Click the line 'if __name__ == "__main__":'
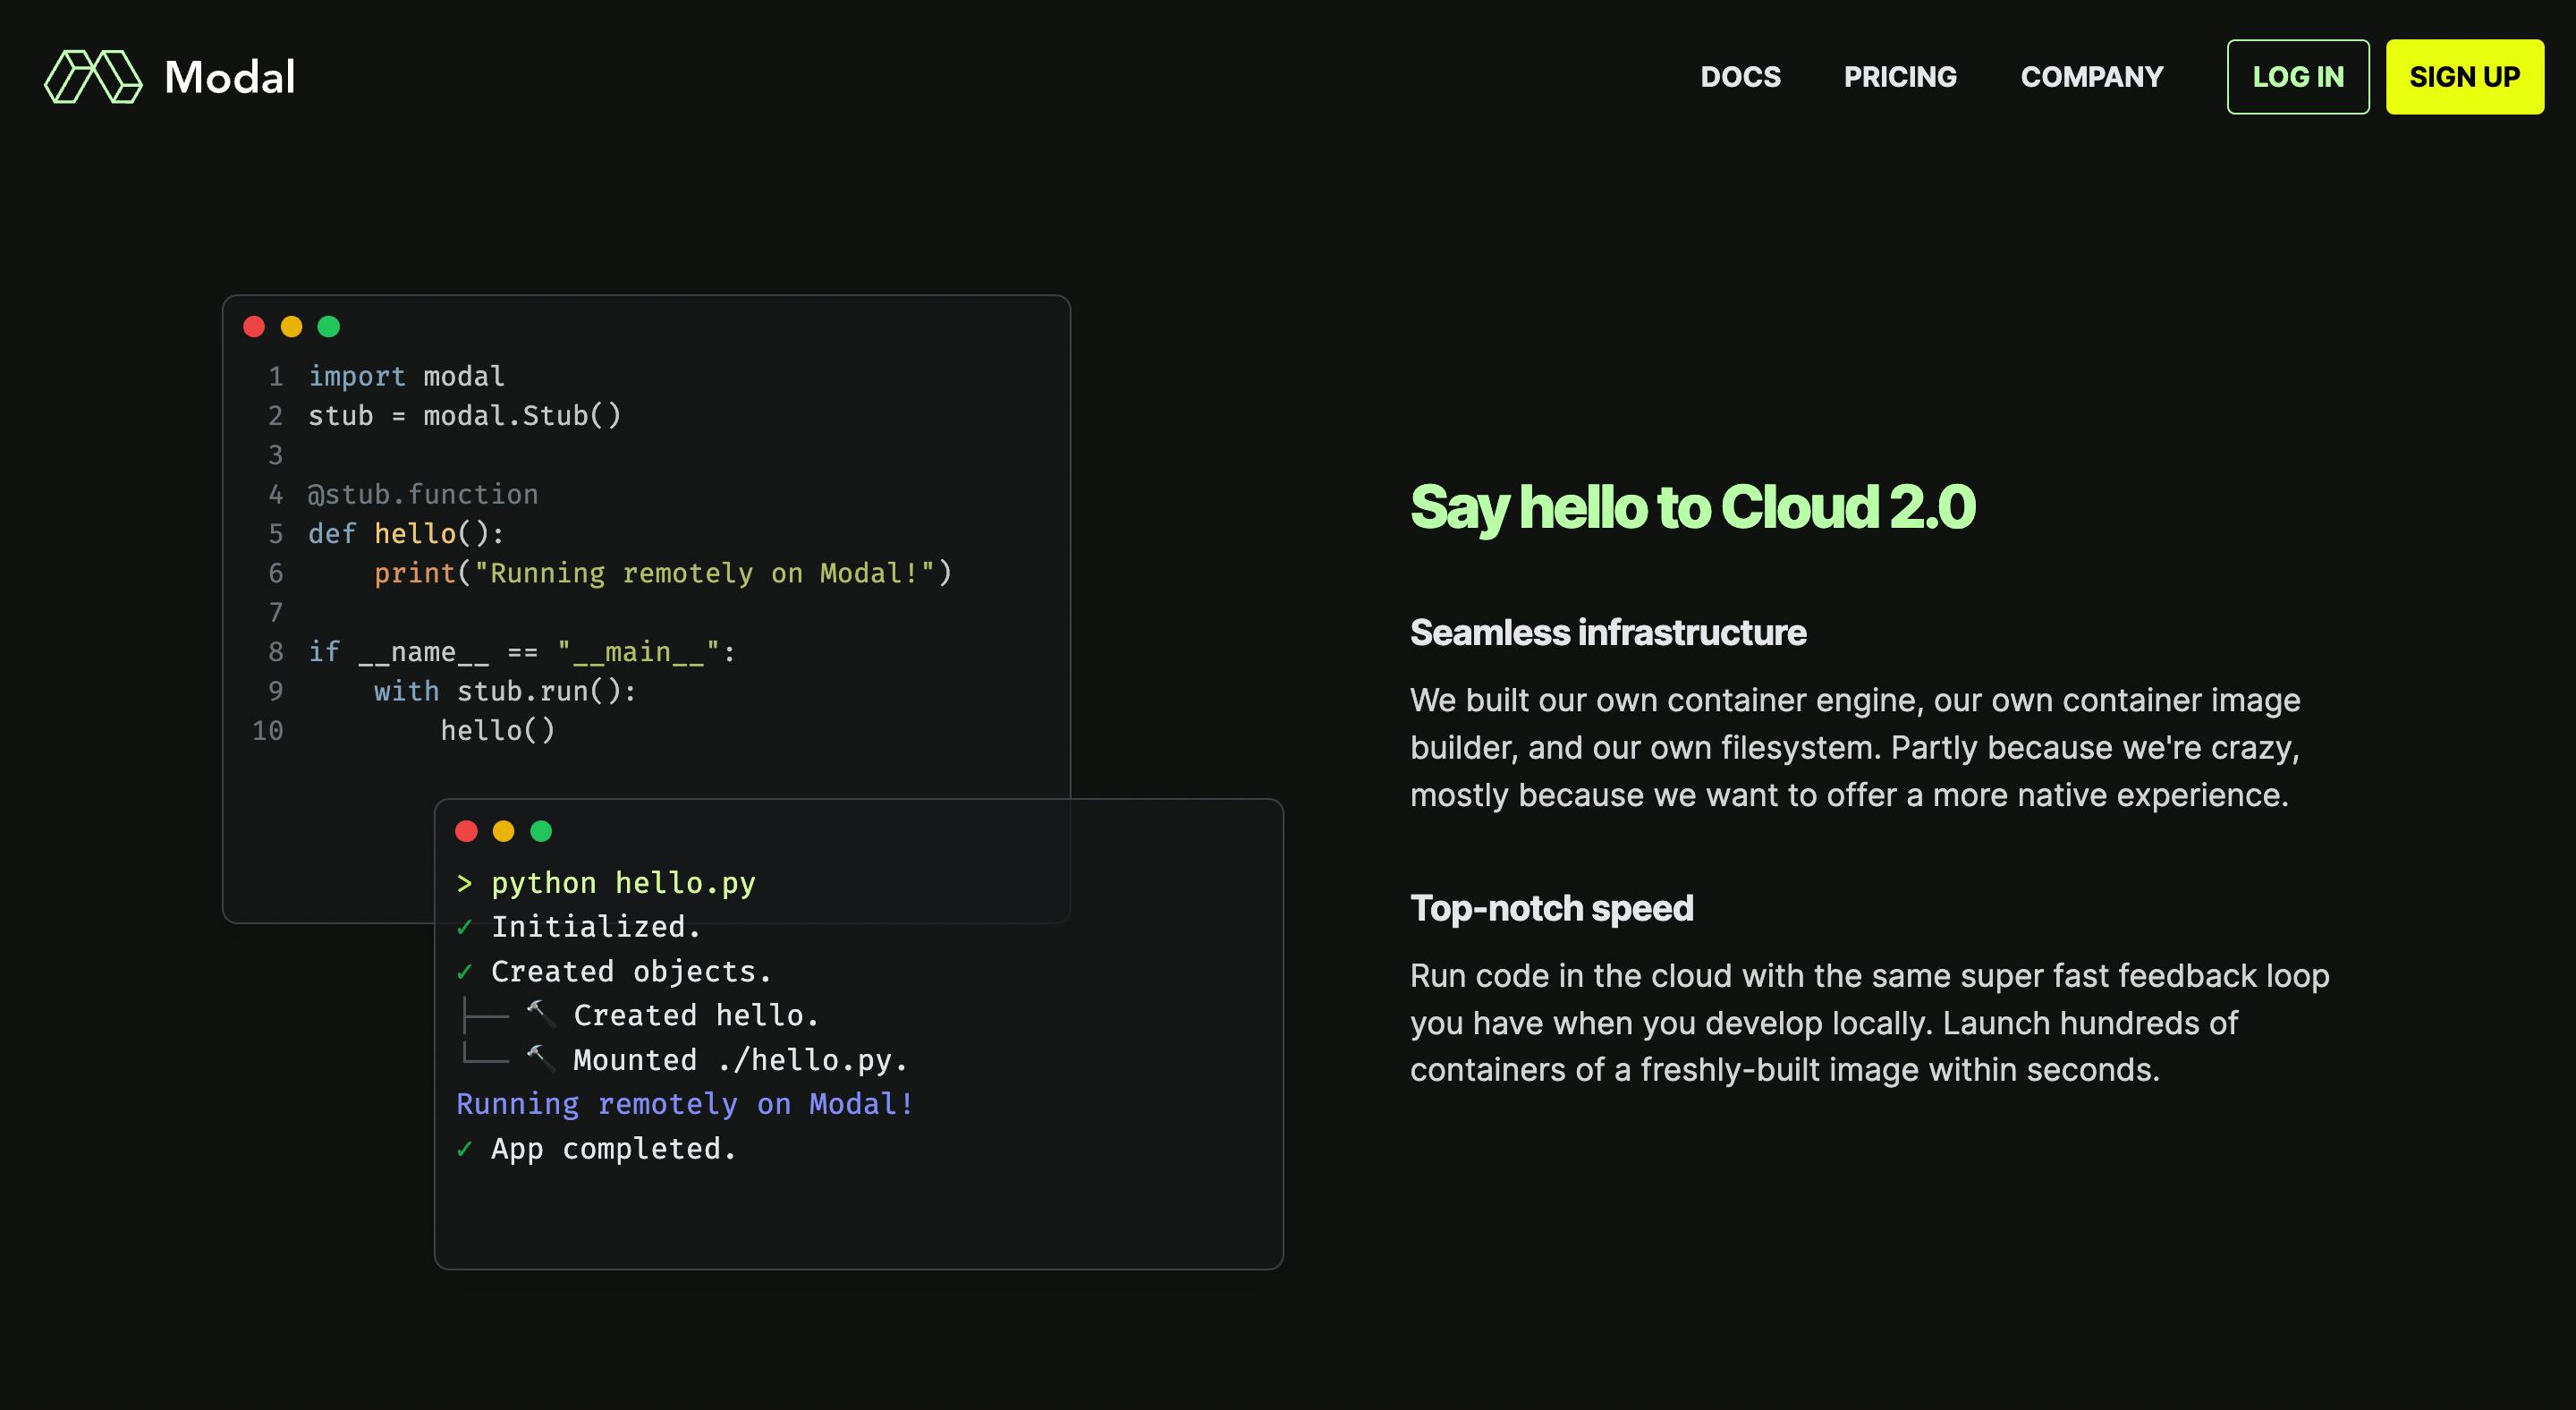 tap(522, 652)
